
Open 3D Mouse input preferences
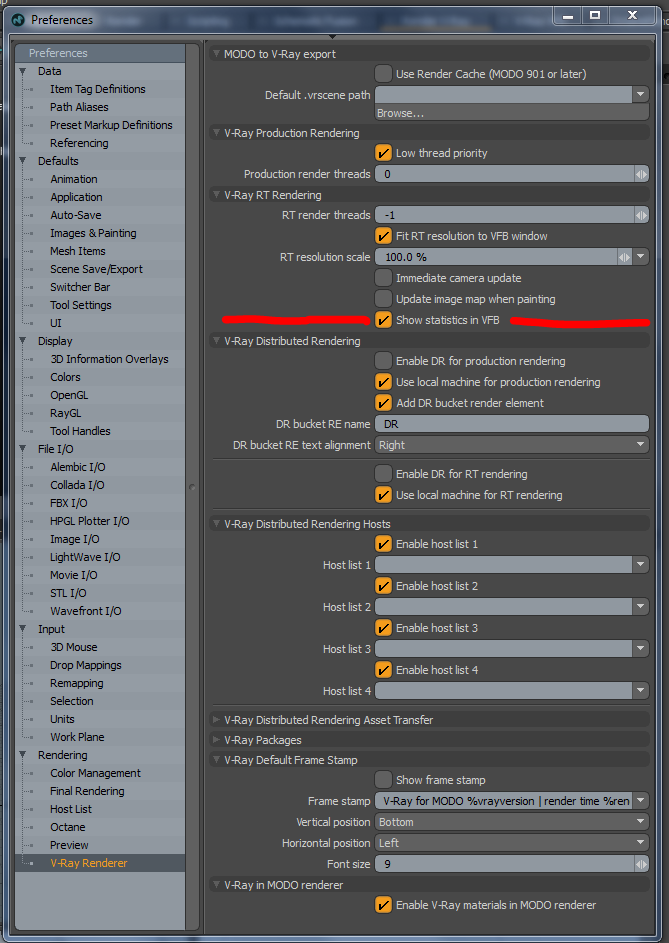[73, 647]
